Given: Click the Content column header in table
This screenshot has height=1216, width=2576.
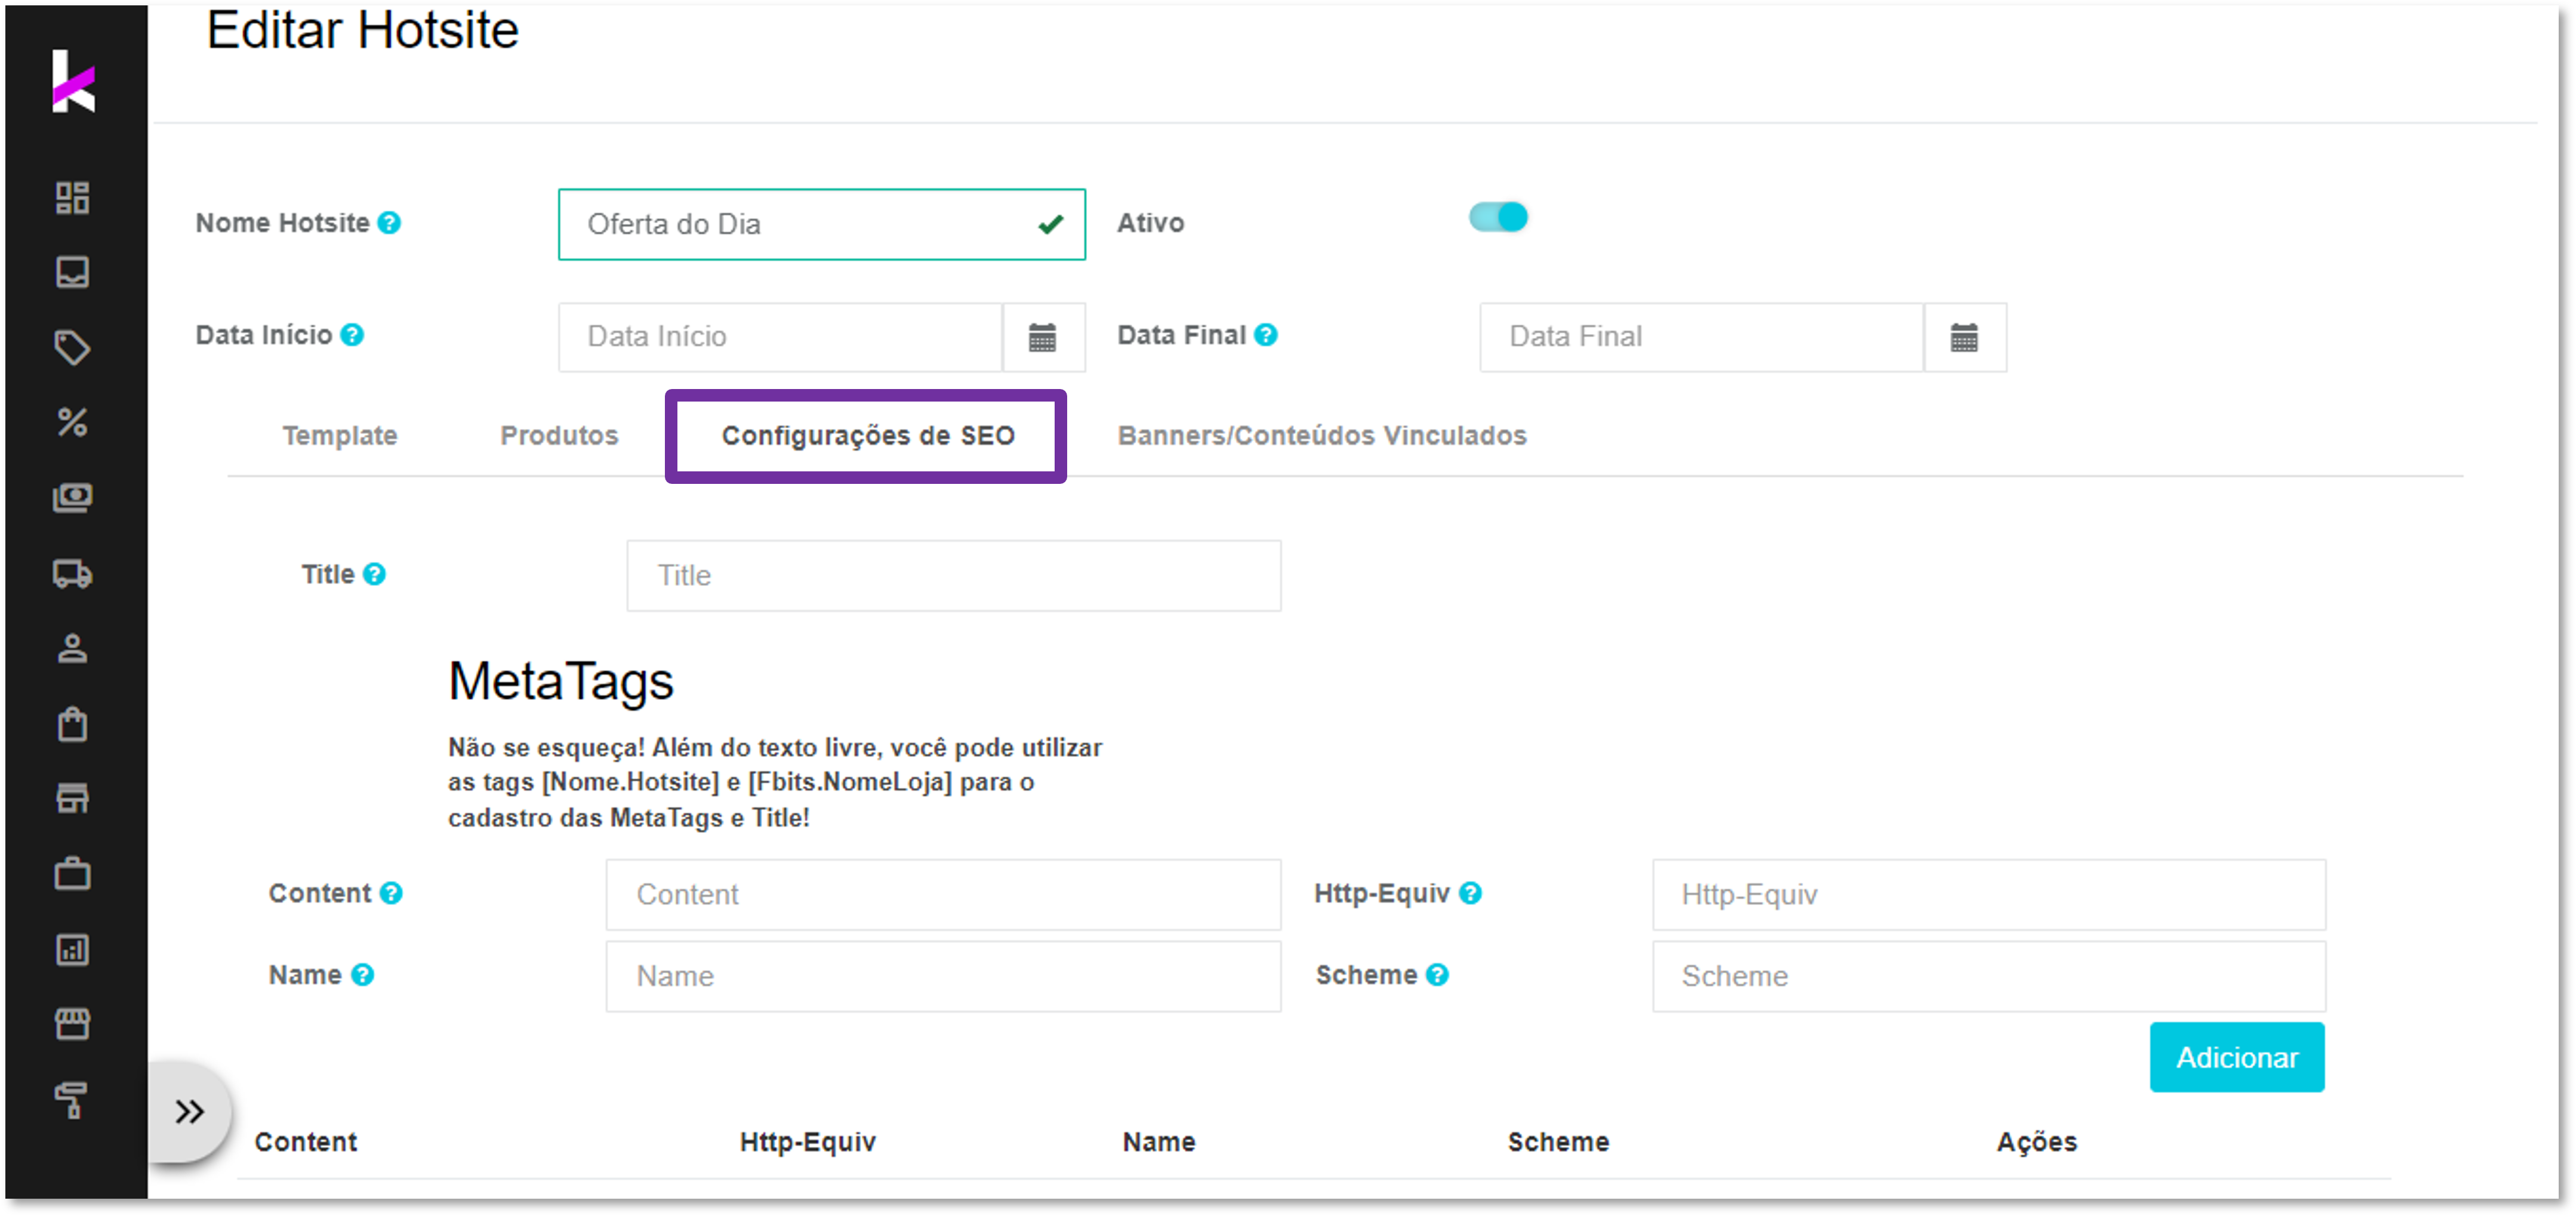Looking at the screenshot, I should pos(305,1142).
